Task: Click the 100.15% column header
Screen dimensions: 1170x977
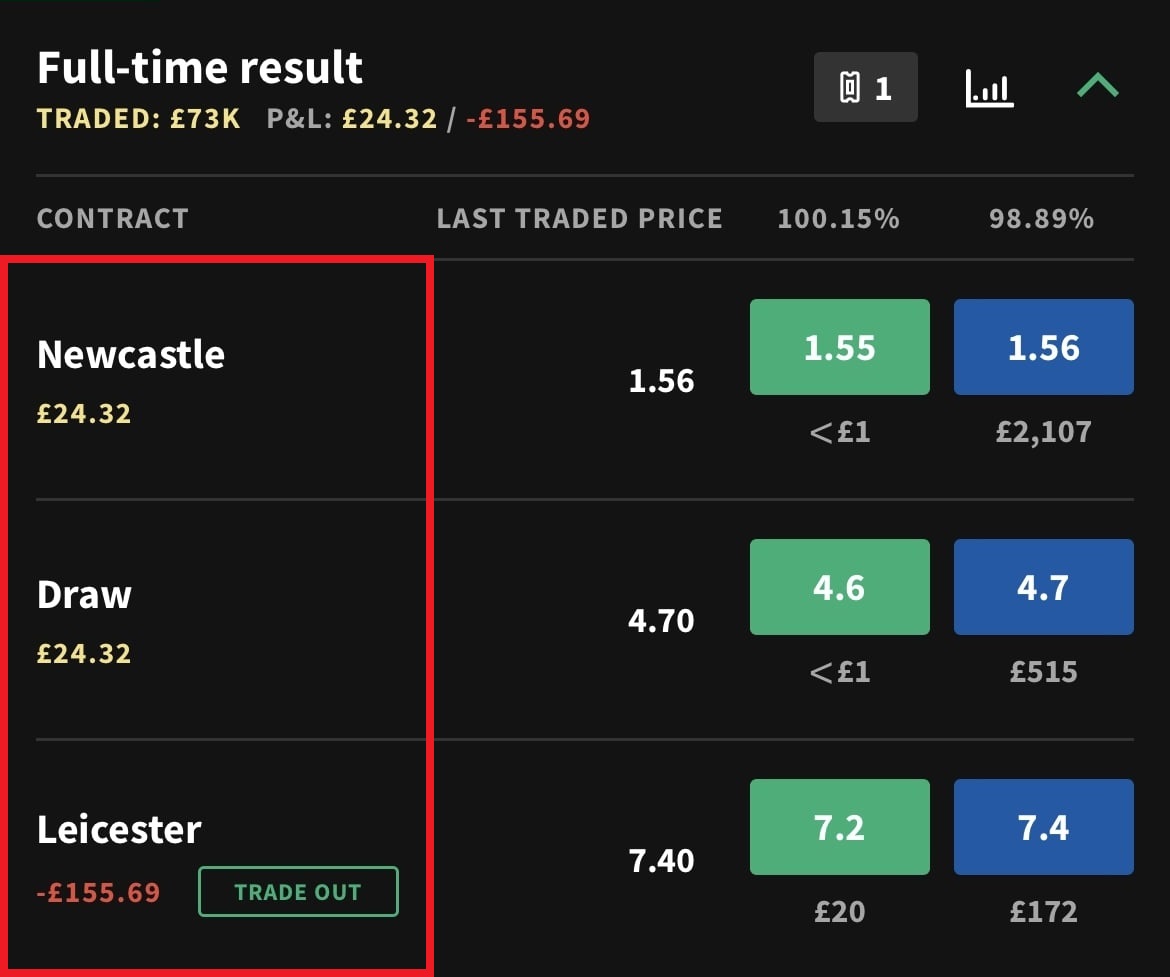Action: tap(839, 219)
